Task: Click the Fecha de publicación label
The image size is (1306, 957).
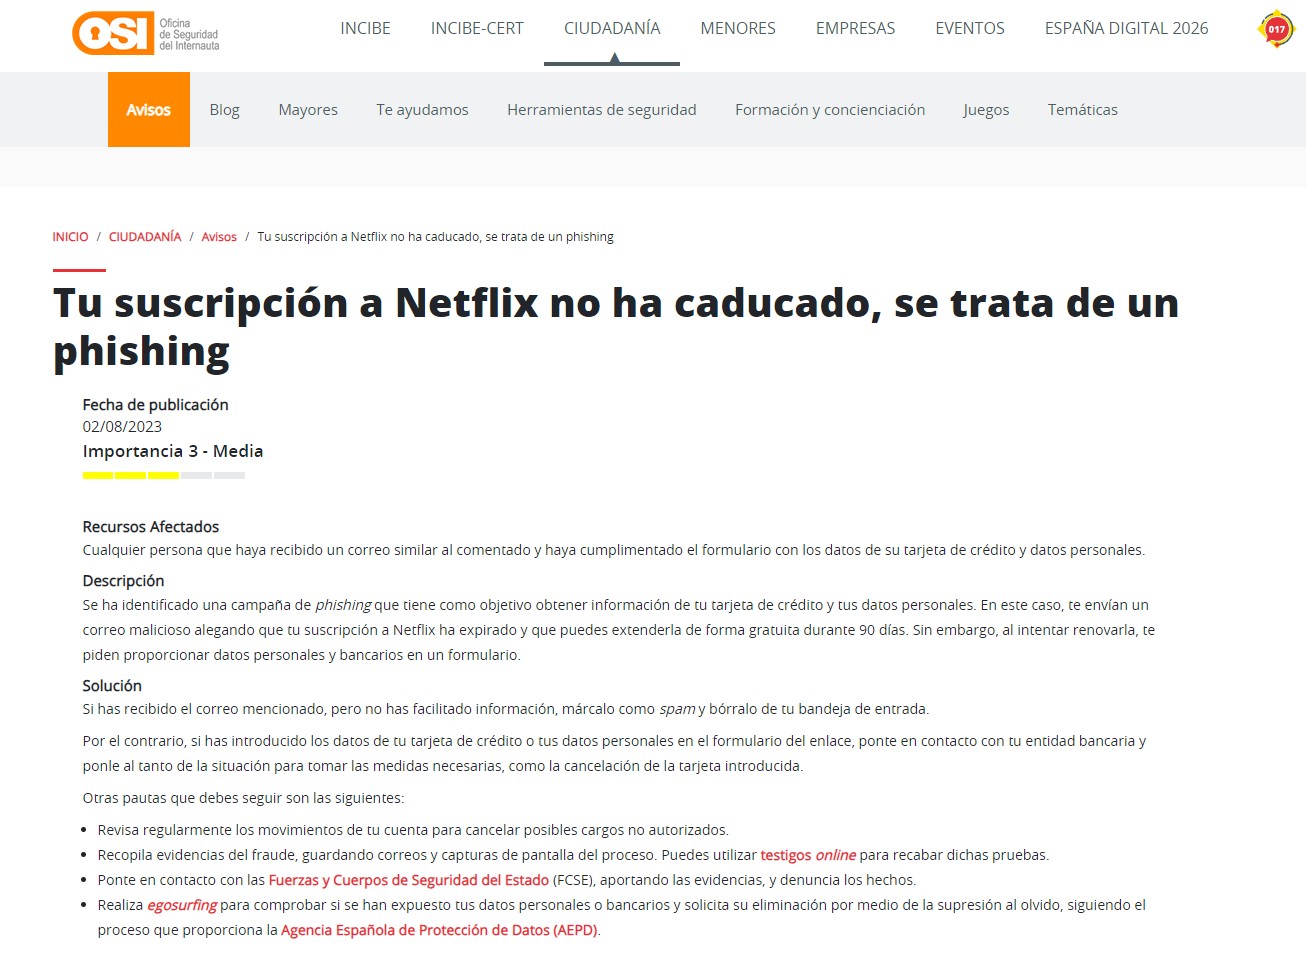Action: pos(155,405)
